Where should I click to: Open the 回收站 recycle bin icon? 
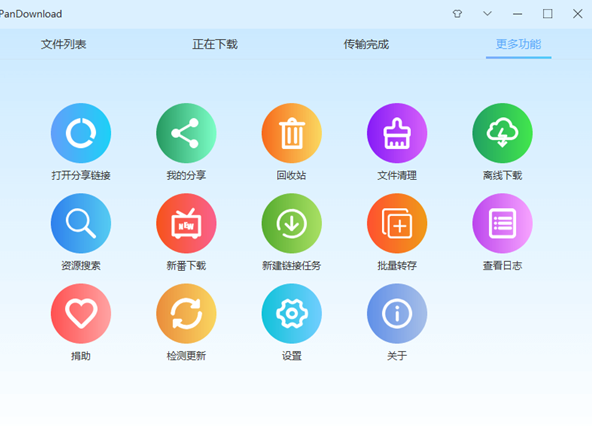click(291, 133)
